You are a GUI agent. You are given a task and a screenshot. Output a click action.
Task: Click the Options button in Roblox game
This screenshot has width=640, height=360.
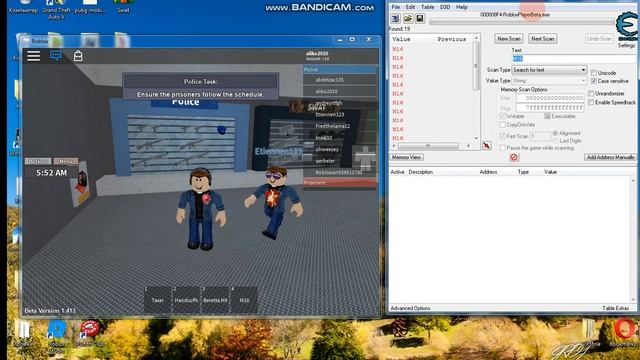38,161
